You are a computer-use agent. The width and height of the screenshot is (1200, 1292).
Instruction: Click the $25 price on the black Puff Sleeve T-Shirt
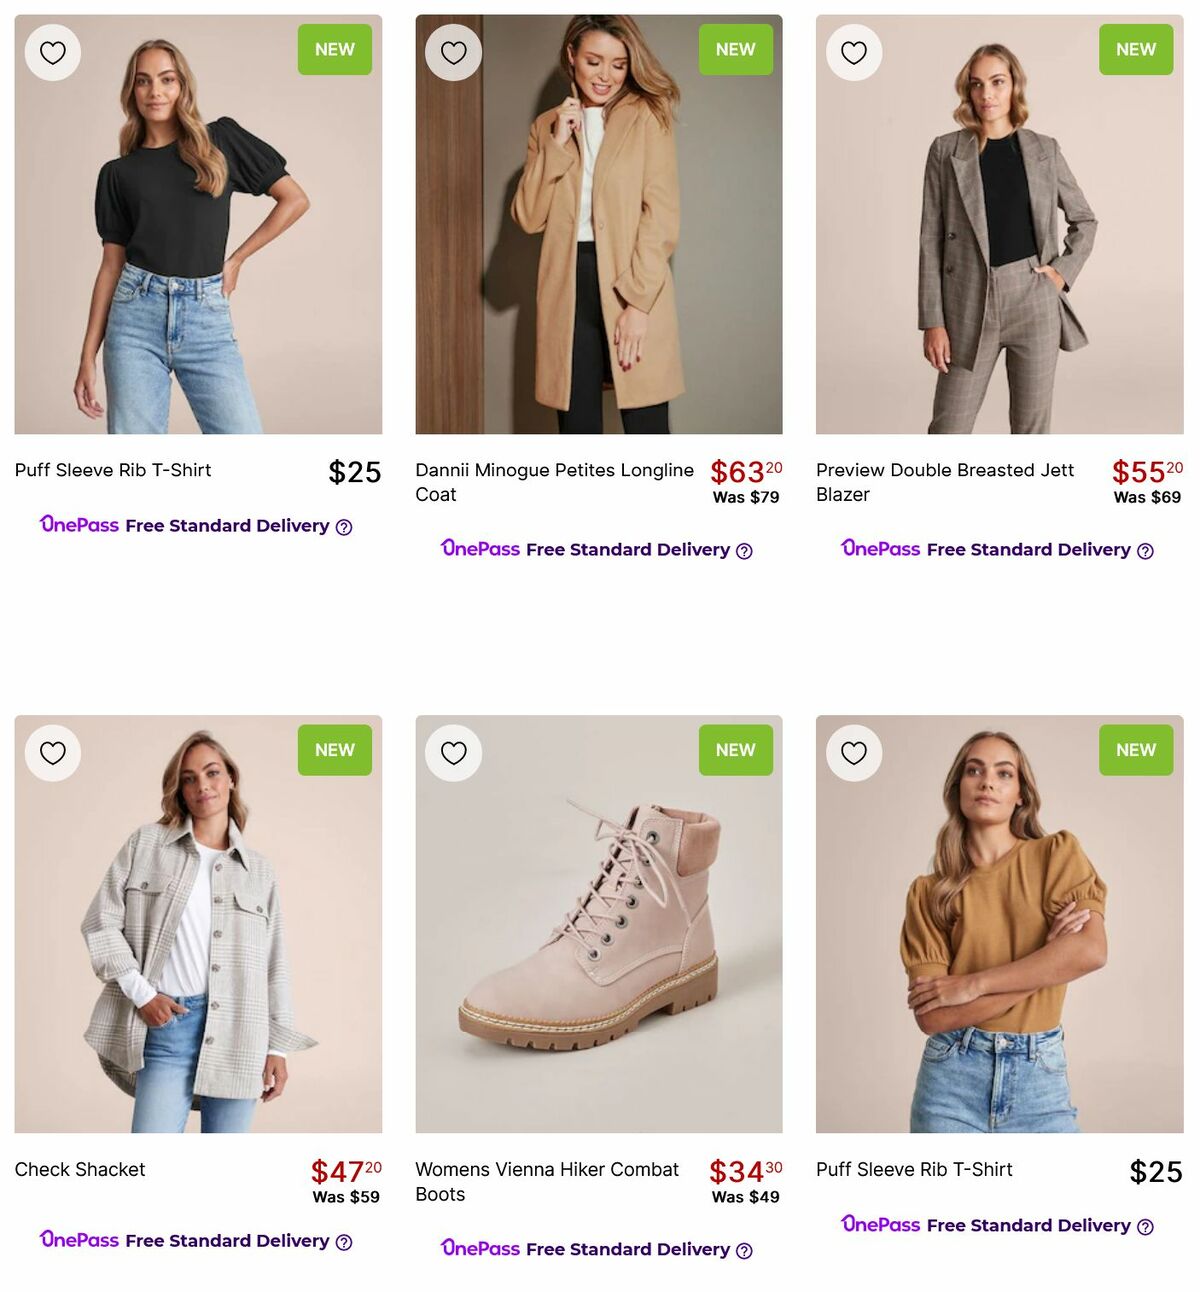pos(354,471)
